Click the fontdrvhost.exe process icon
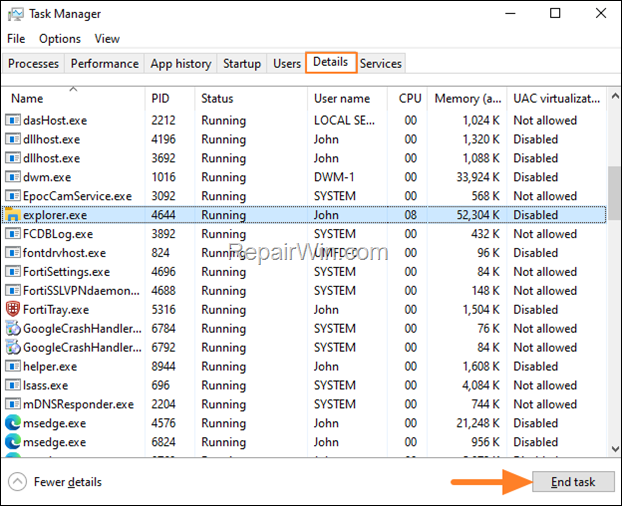This screenshot has width=622, height=506. [13, 253]
